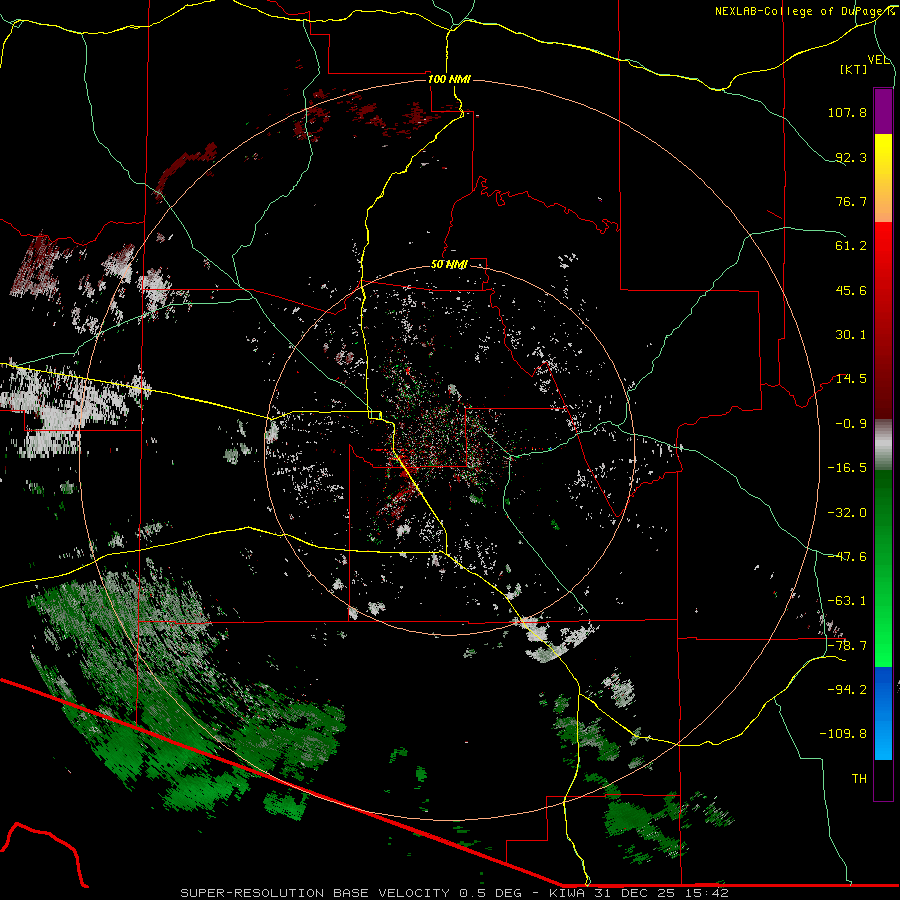Select the 61.2 scale value
Screen dimensions: 900x900
(x=851, y=246)
